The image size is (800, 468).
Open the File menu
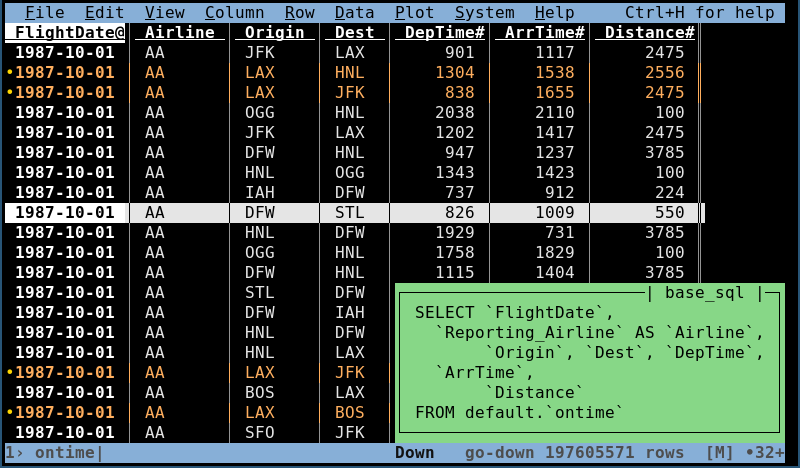pyautogui.click(x=45, y=12)
